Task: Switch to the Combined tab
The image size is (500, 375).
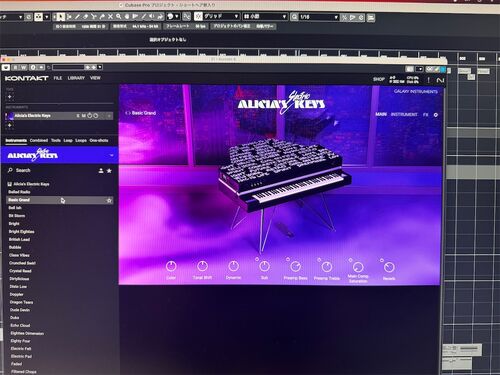Action: coord(39,141)
